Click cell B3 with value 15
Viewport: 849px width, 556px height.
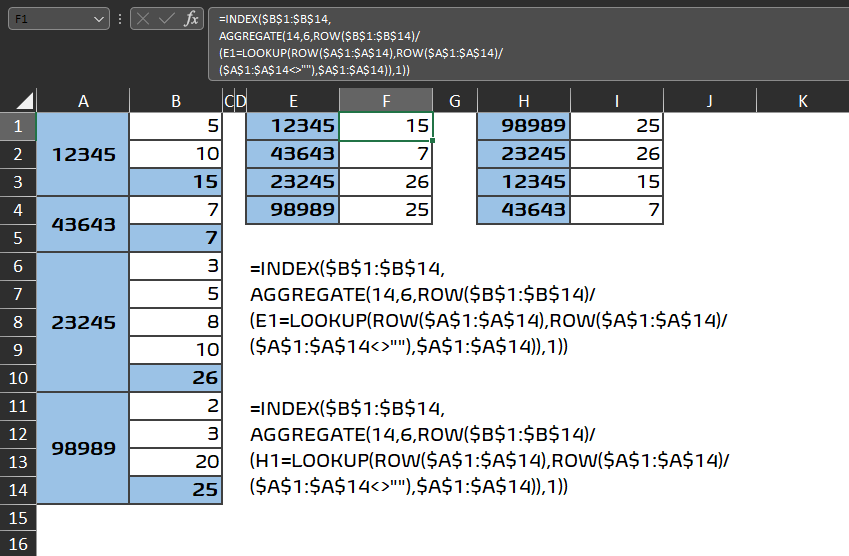[x=176, y=182]
